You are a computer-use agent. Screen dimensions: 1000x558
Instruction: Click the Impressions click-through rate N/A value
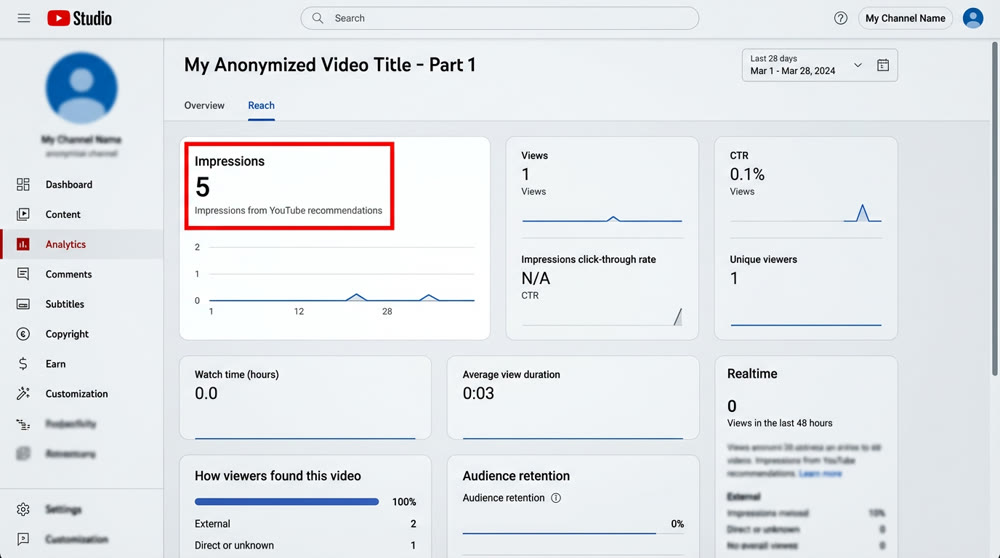[x=536, y=278]
